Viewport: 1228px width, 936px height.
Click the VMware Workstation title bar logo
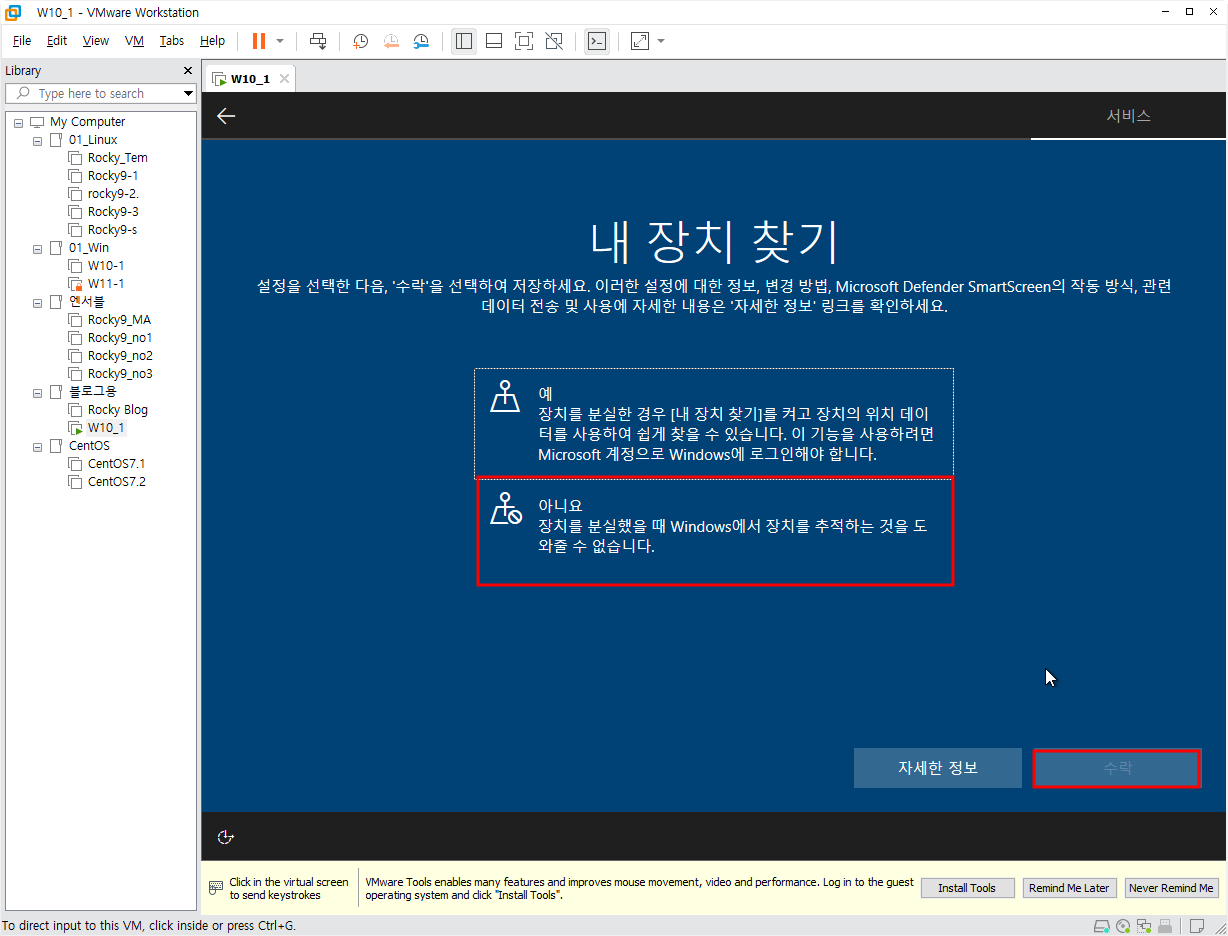point(14,12)
